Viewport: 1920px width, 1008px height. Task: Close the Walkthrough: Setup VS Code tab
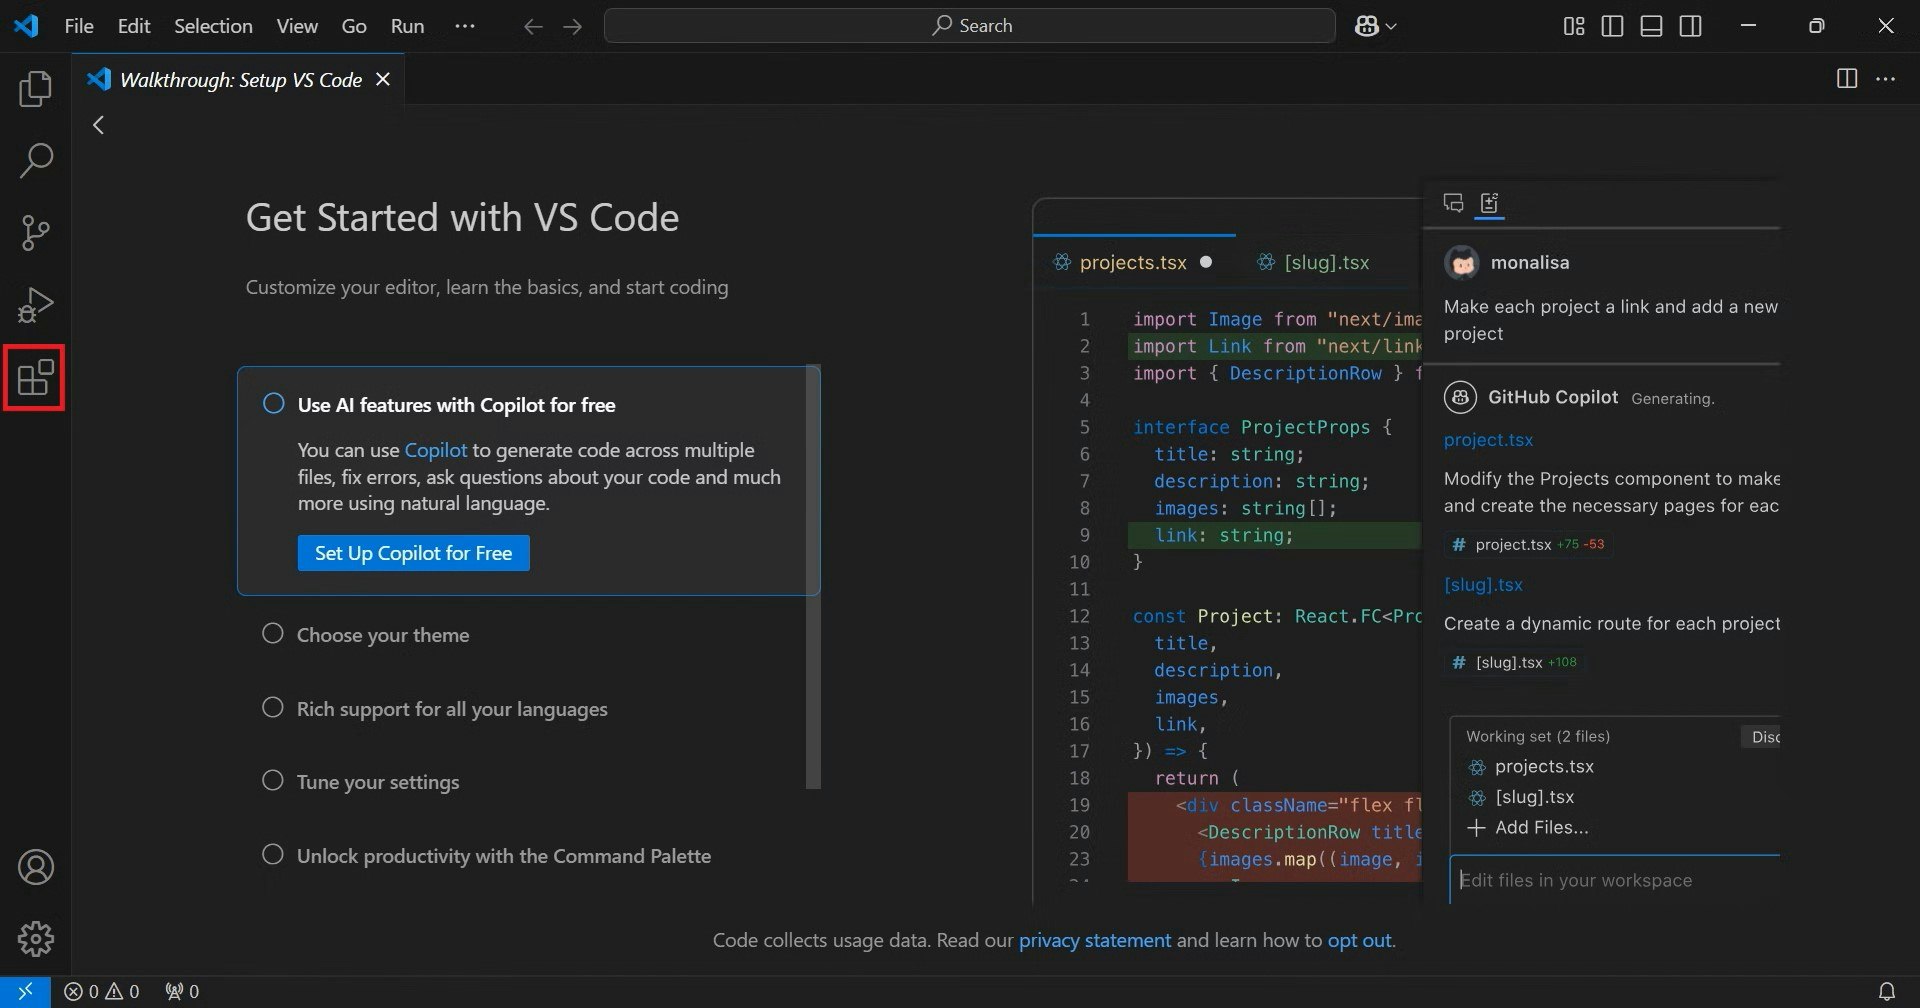382,79
